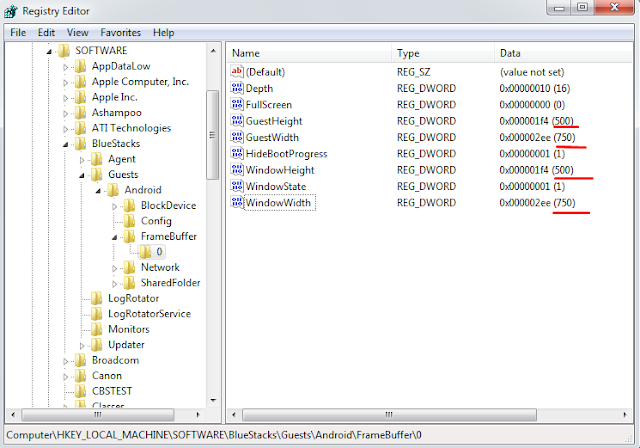This screenshot has width=640, height=448.
Task: Click the Monitors folder icon
Action: pos(97,329)
